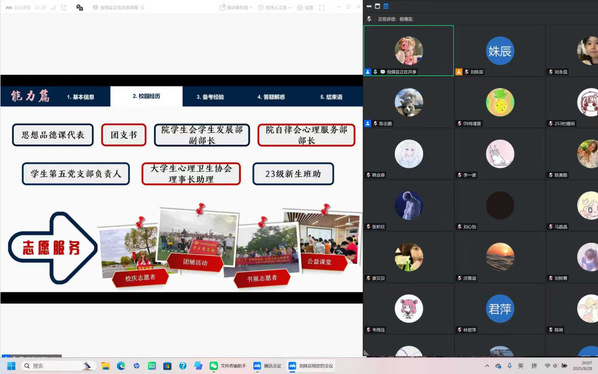Open the Microsoft Edge taskbar icon
Image resolution: width=598 pixels, height=374 pixels.
tap(121, 366)
